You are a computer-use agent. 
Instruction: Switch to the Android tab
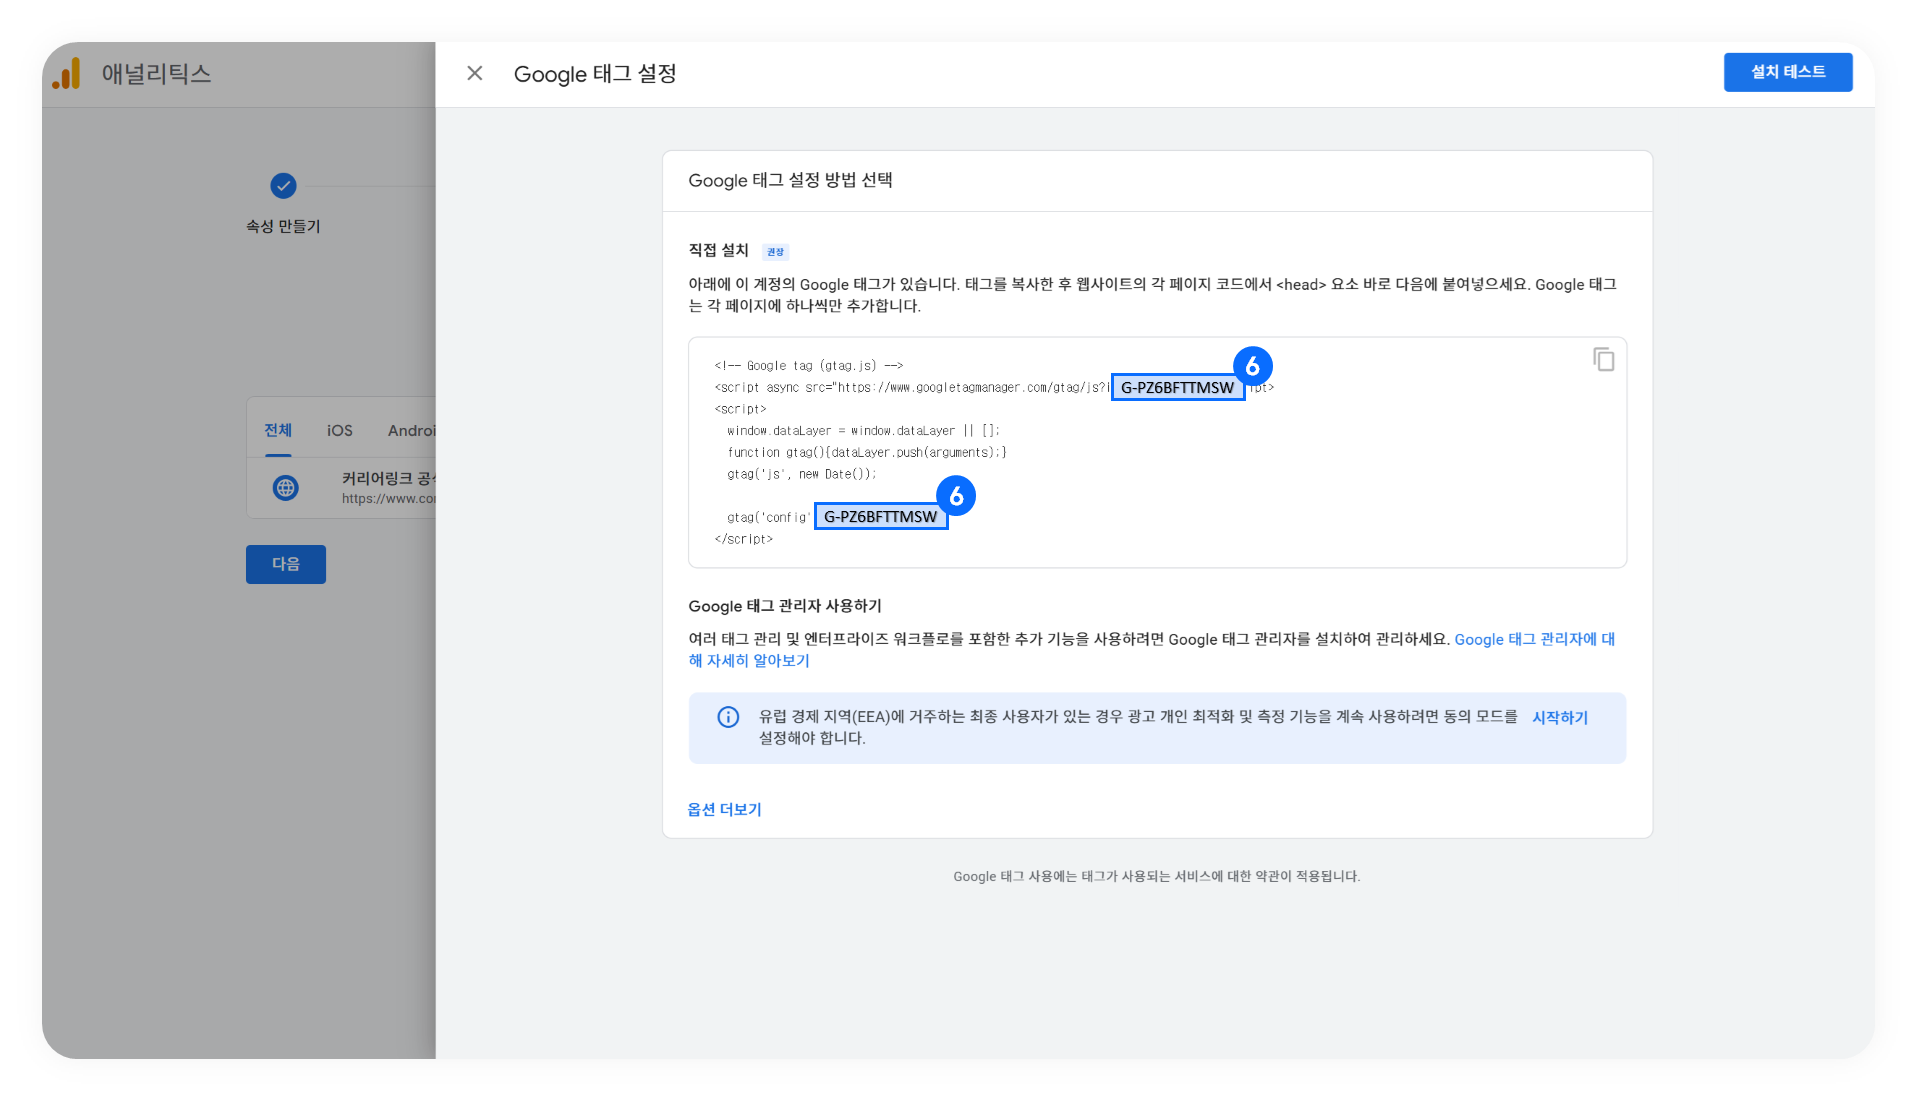point(412,430)
